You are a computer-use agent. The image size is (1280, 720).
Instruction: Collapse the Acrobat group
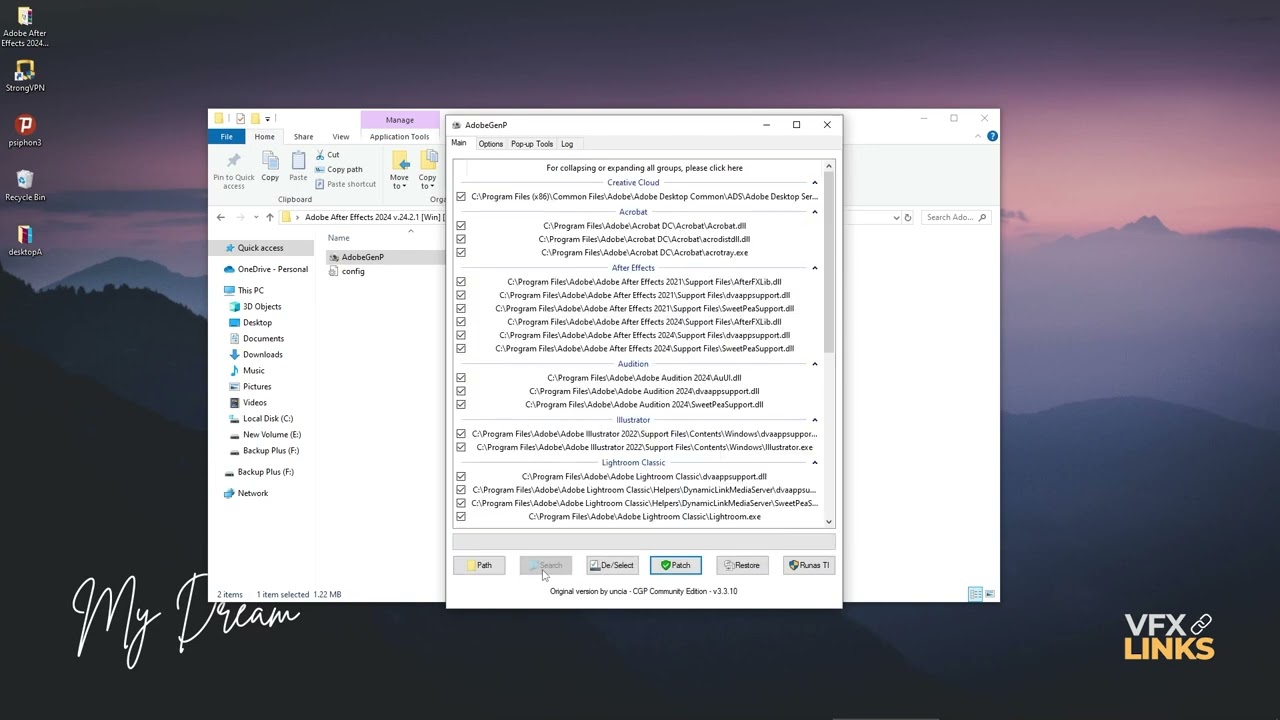[815, 212]
